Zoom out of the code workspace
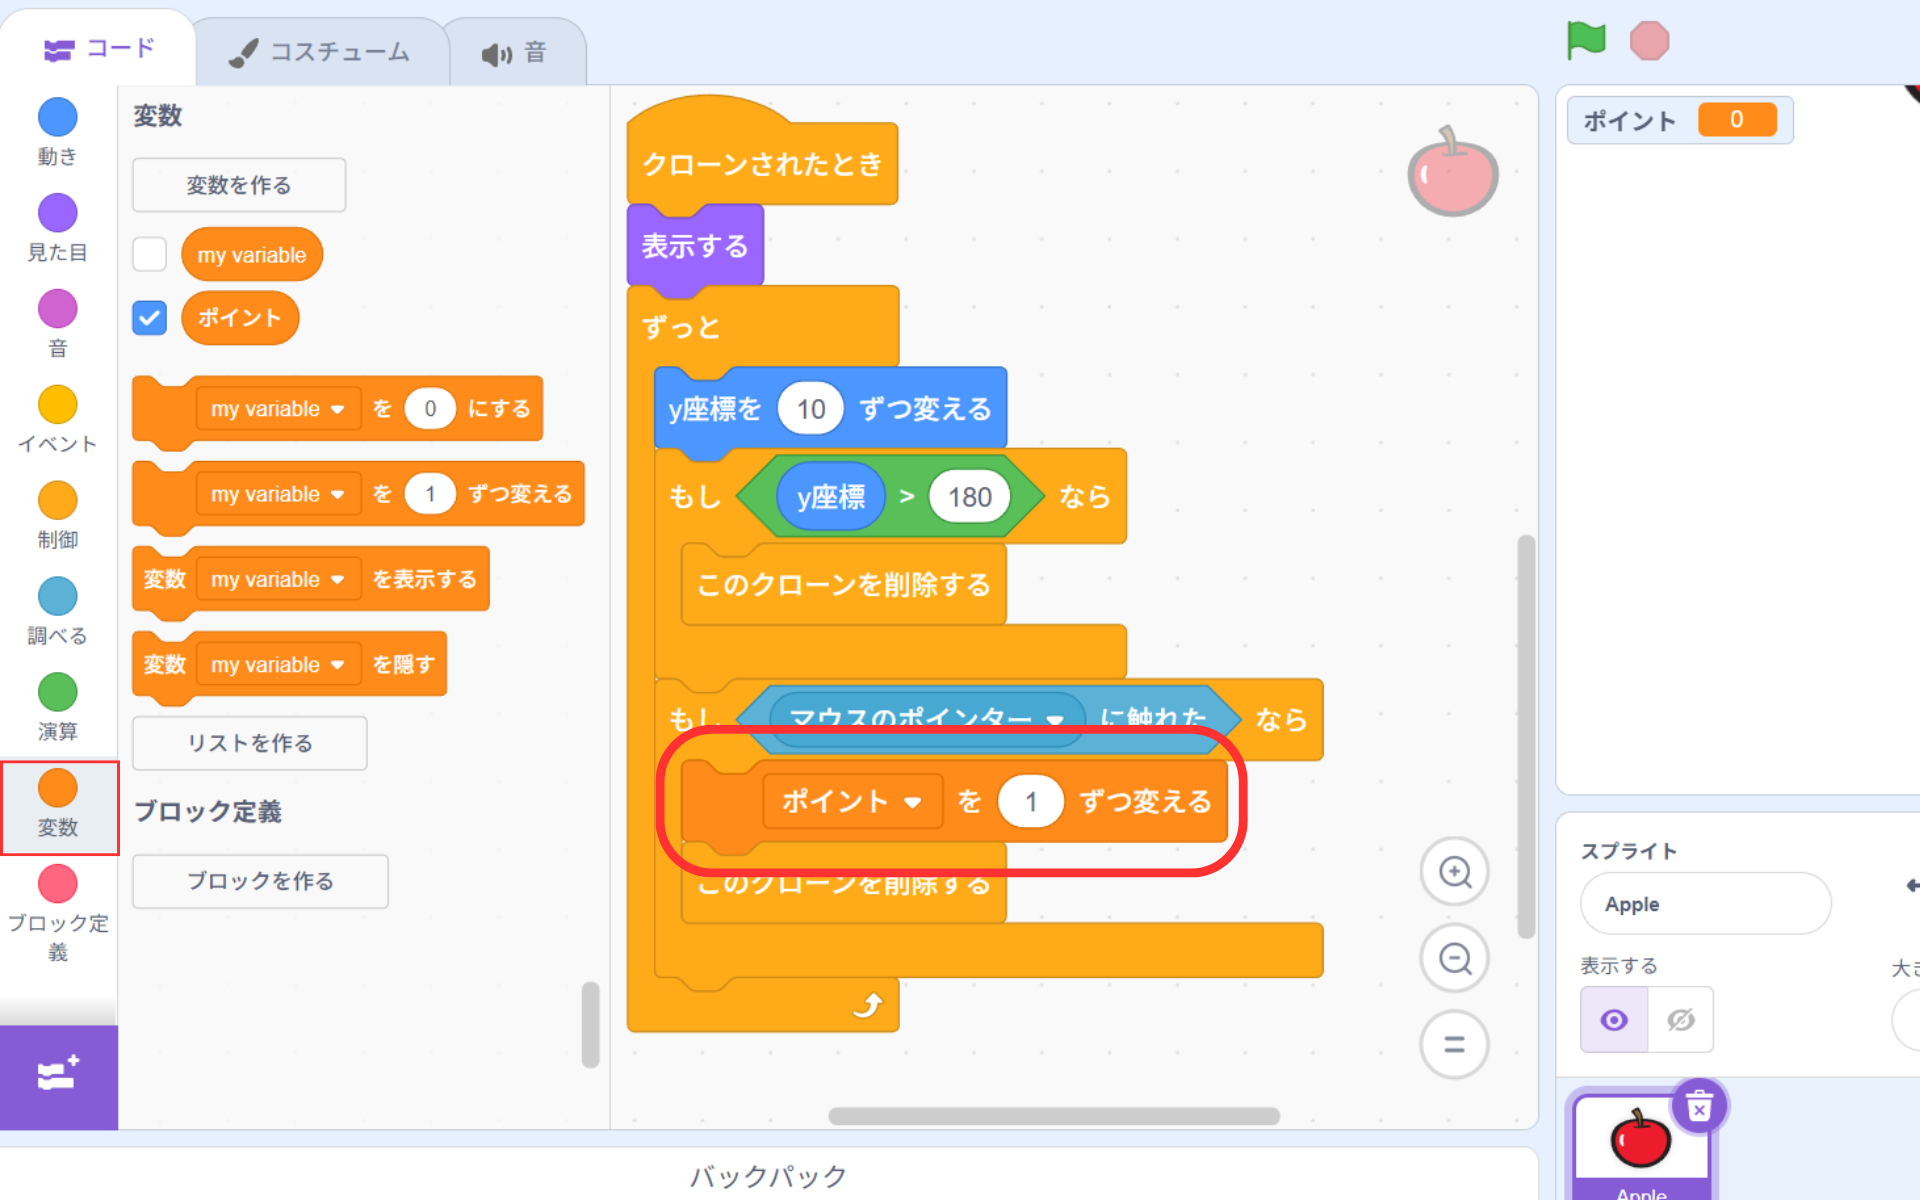The image size is (1920, 1200). click(1454, 959)
